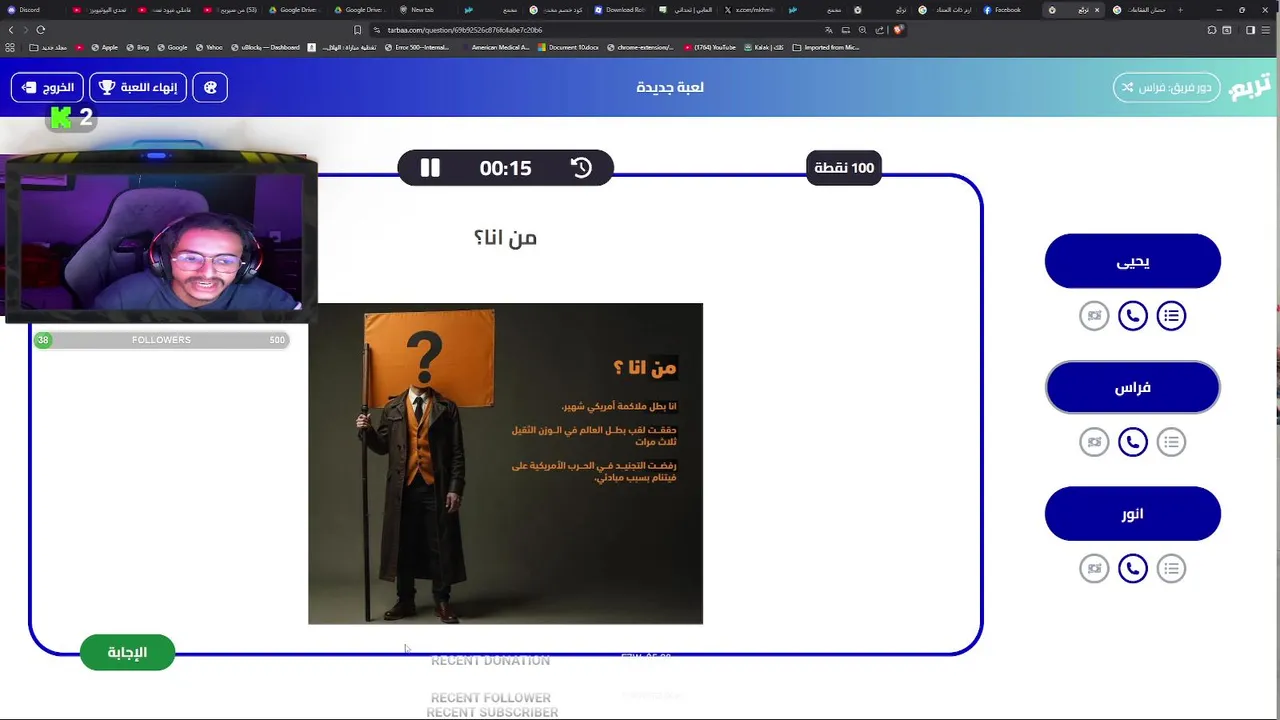The height and width of the screenshot is (720, 1280).
Task: Open the YouTube bookmark in bookmarks bar
Action: [x=710, y=47]
